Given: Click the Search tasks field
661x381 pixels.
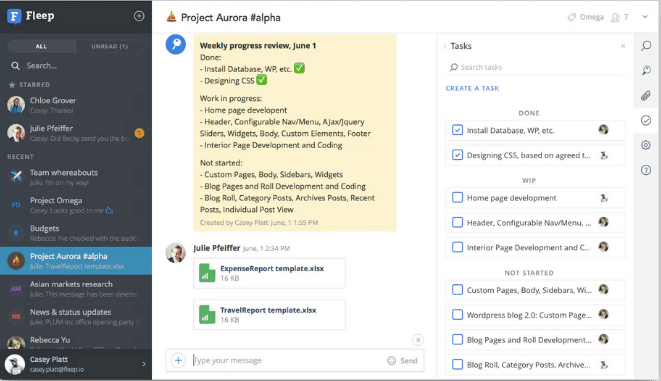Looking at the screenshot, I should click(x=535, y=67).
